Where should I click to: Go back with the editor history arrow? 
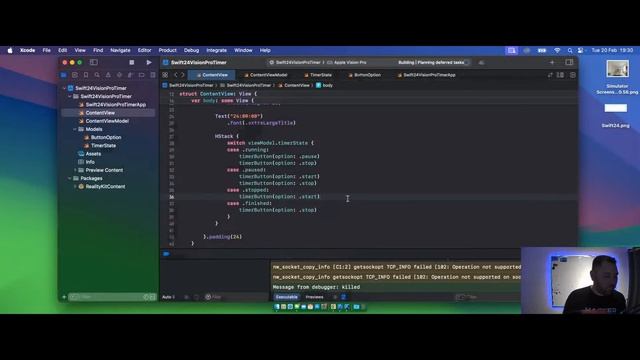point(176,75)
